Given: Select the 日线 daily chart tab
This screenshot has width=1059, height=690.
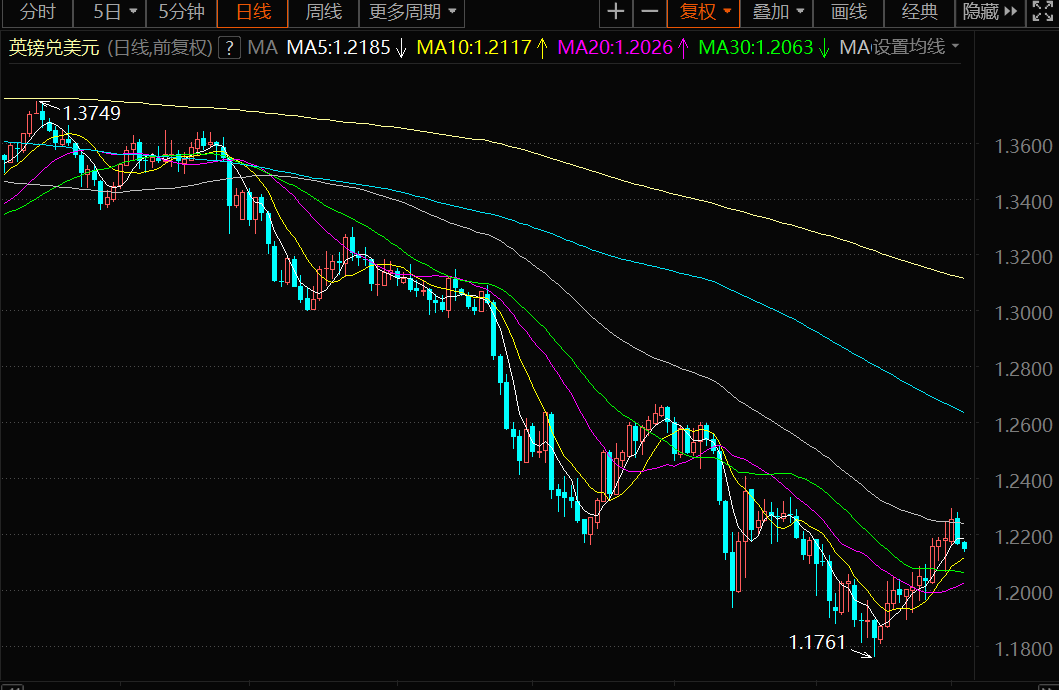Looking at the screenshot, I should [253, 12].
